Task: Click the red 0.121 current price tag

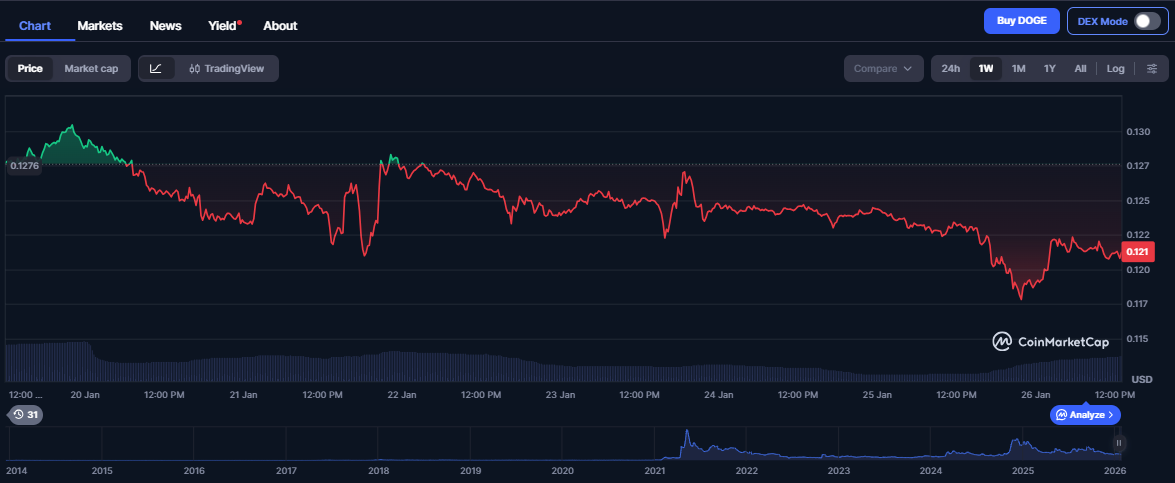Action: pos(1139,252)
